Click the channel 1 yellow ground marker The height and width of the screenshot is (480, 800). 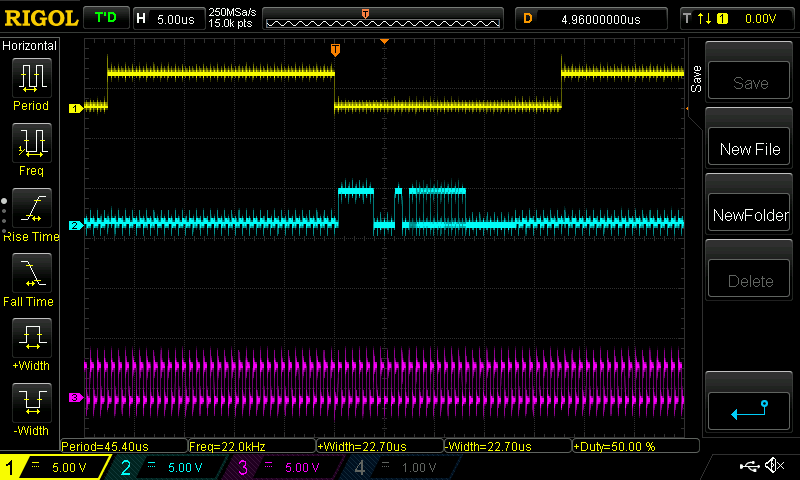[x=76, y=108]
